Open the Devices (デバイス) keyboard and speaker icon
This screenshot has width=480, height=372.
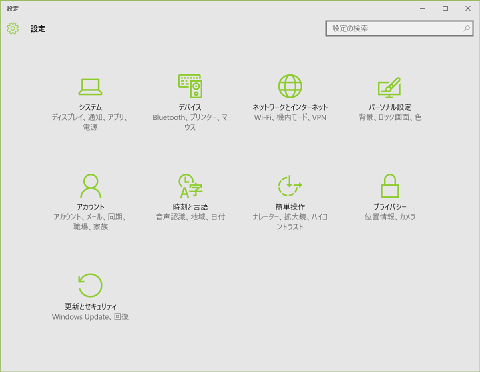(190, 86)
